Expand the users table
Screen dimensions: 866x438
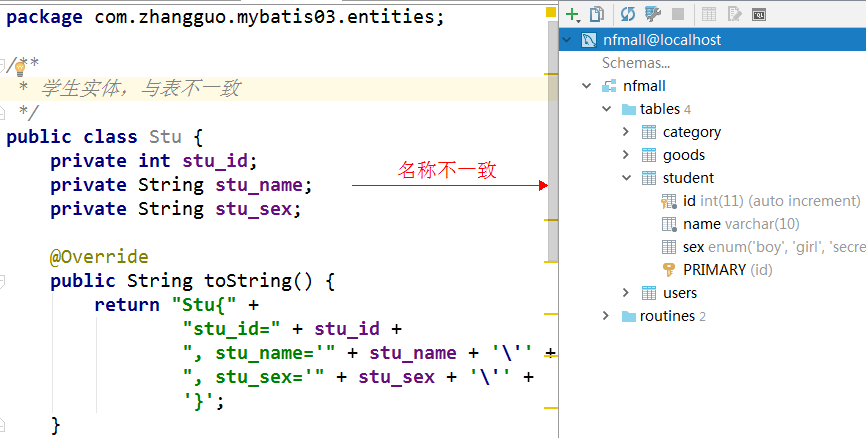pyautogui.click(x=626, y=292)
